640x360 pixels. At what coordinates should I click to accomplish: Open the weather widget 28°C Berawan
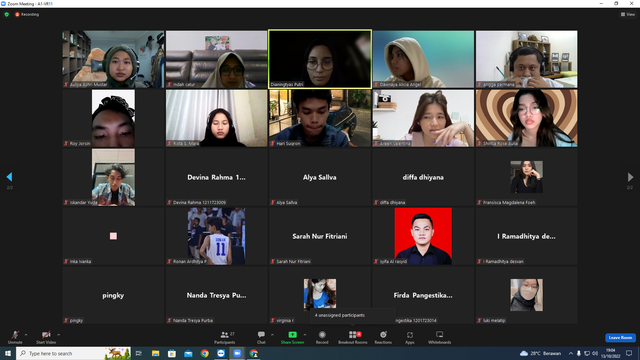pyautogui.click(x=540, y=353)
